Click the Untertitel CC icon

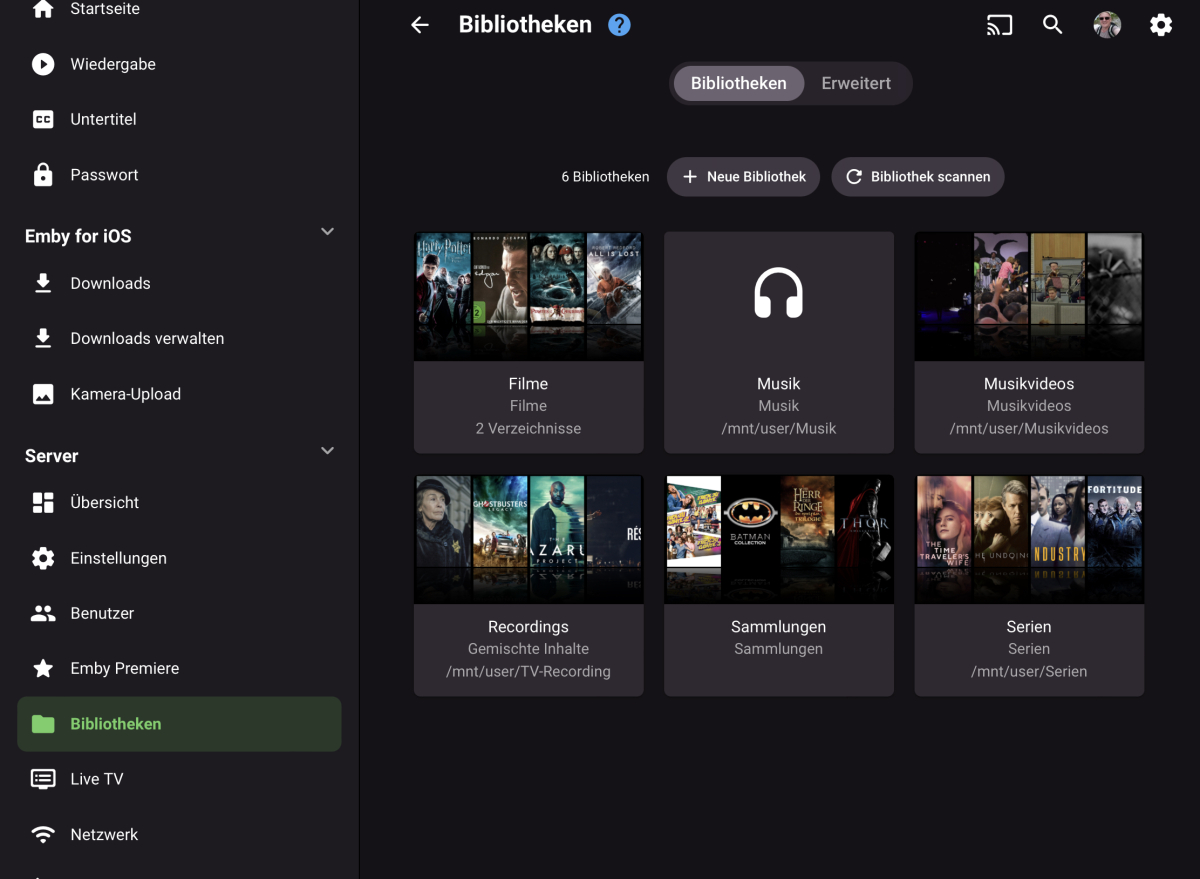pos(43,120)
